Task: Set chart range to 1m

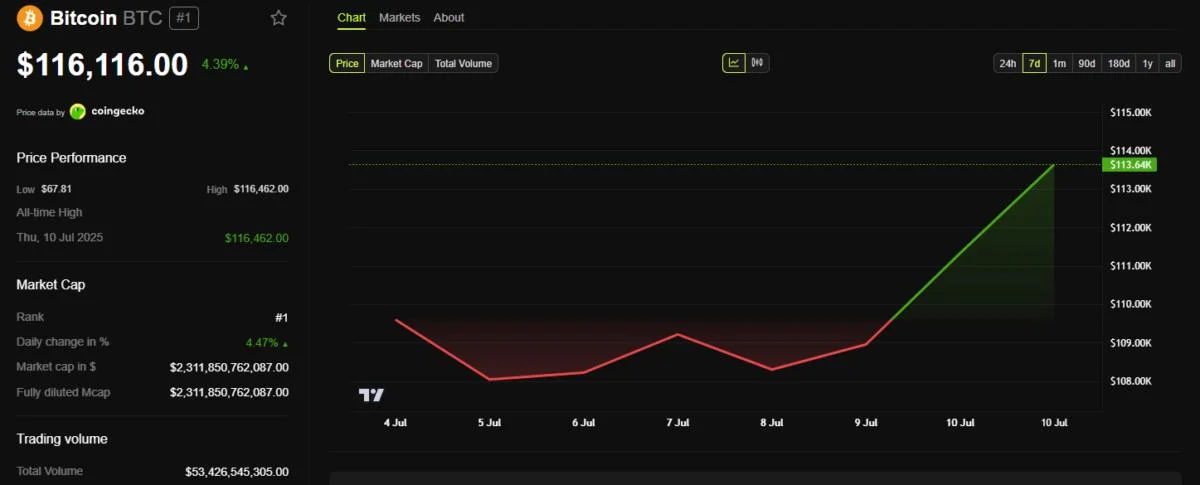Action: (x=1060, y=63)
